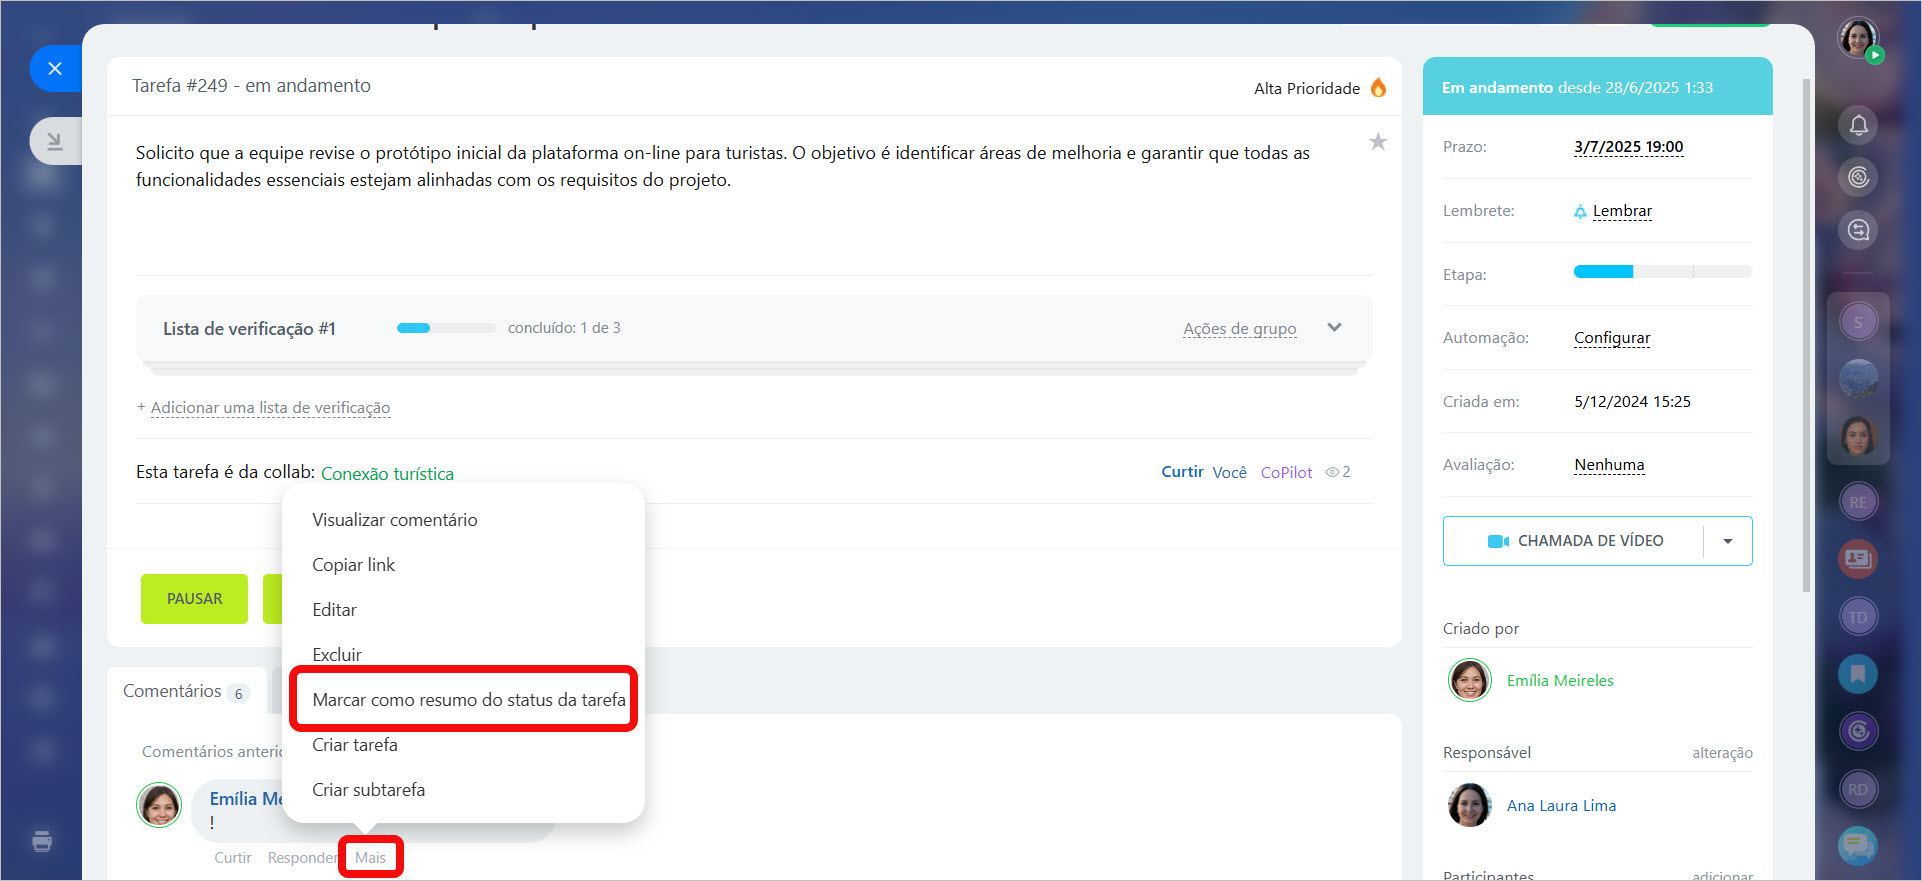Screen dimensions: 1922x881
Task: Open the views eye counter
Action: 1338,472
